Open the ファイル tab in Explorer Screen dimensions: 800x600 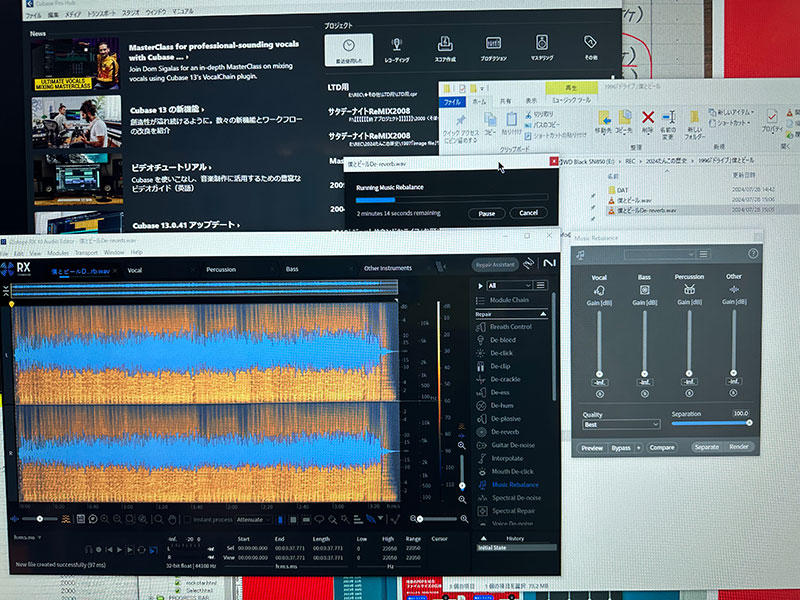(452, 102)
